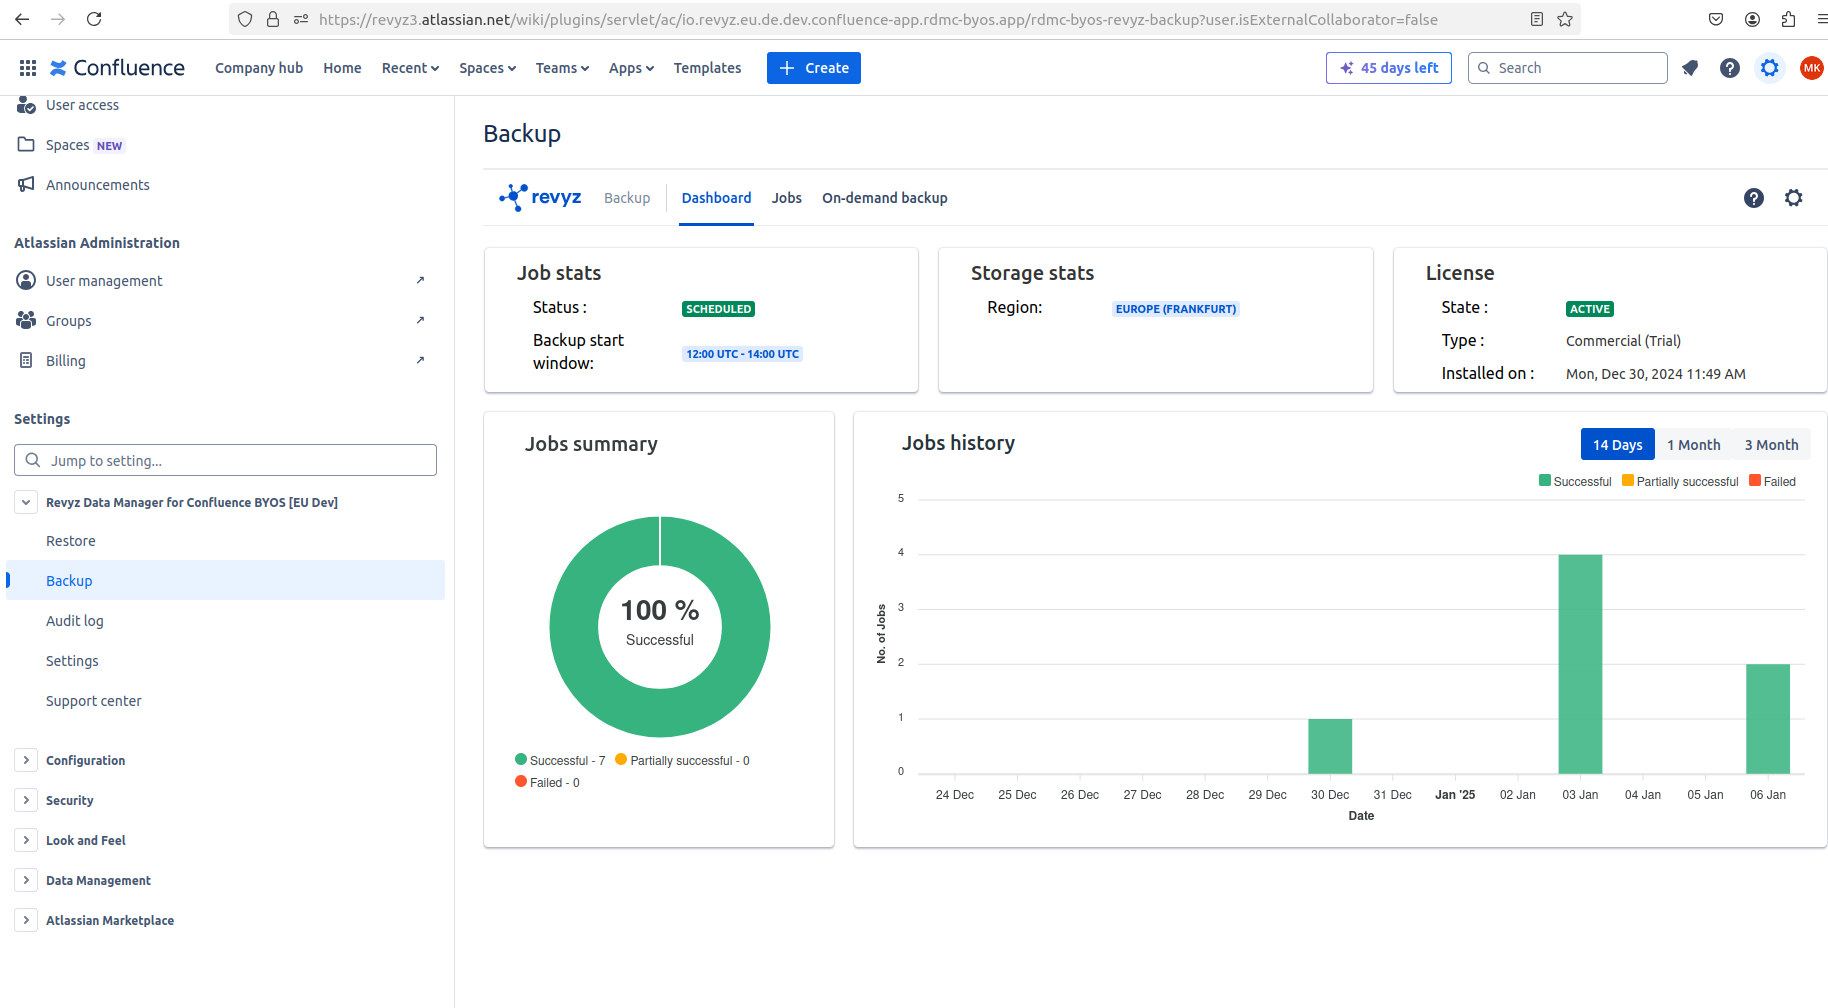Click the 03 Jan bar in chart

pos(1580,664)
